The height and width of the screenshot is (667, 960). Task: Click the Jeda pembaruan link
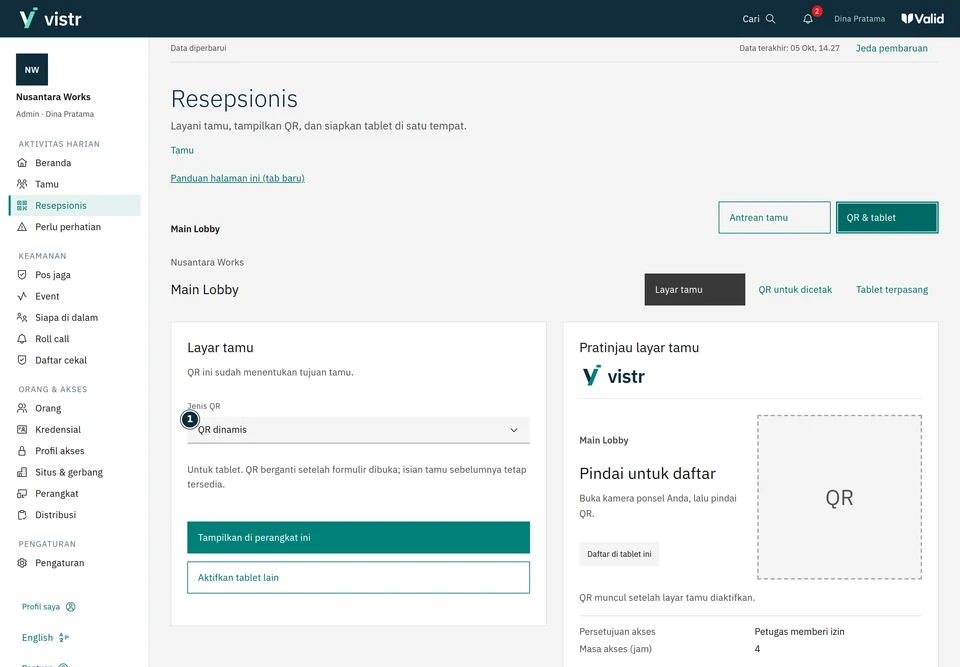(891, 48)
